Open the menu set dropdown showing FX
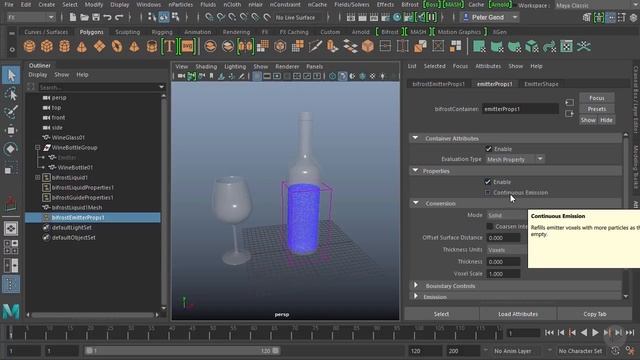The width and height of the screenshot is (640, 360). pyautogui.click(x=31, y=18)
